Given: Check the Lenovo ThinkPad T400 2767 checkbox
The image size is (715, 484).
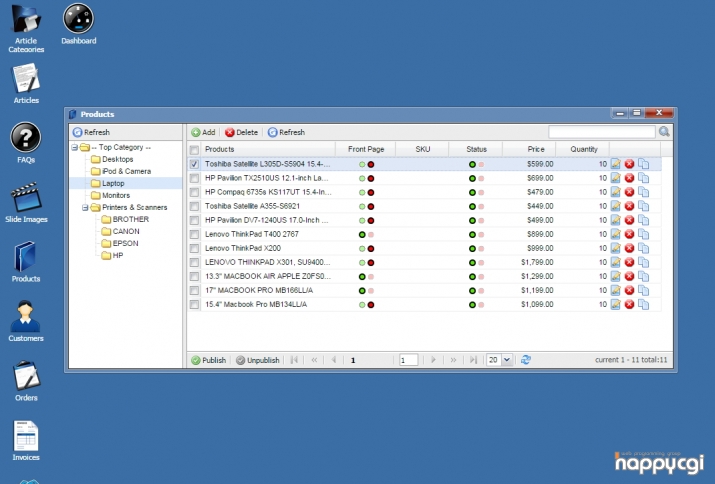Looking at the screenshot, I should [x=194, y=234].
